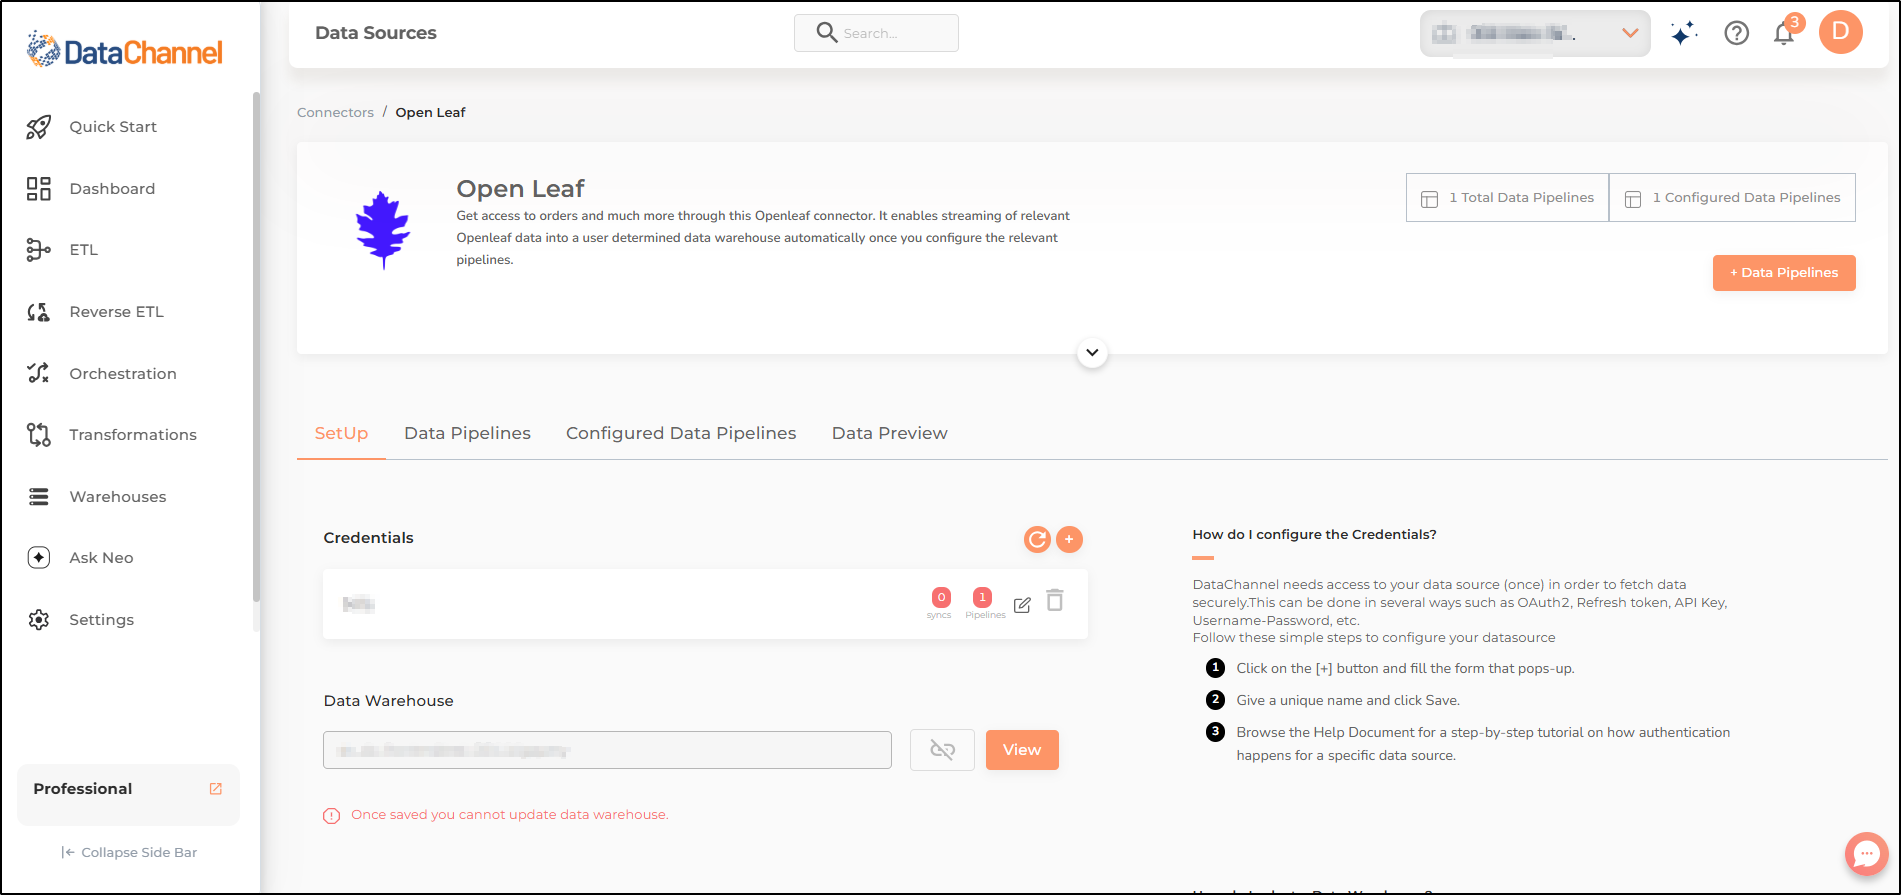Viewport: 1901px width, 895px height.
Task: Click the Search field
Action: (x=876, y=33)
